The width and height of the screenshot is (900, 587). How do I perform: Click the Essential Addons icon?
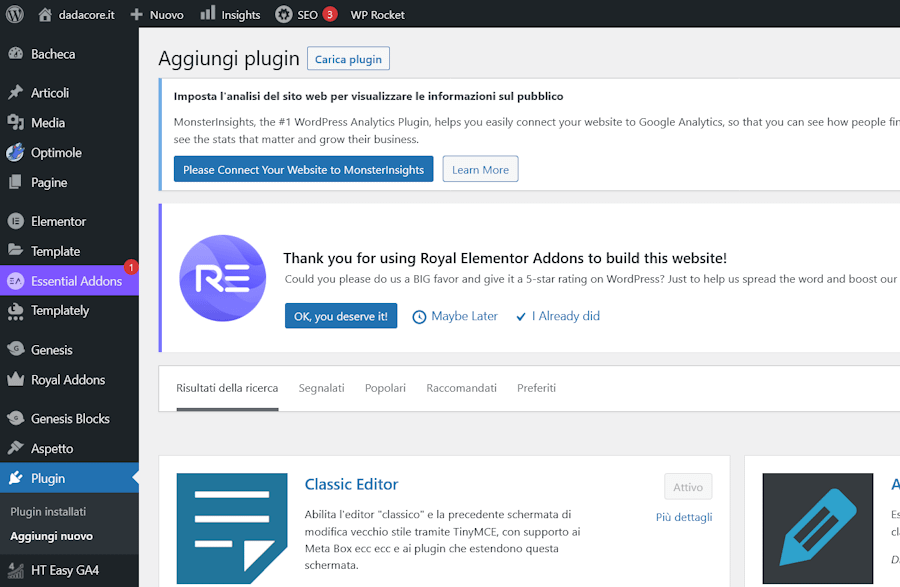click(15, 281)
